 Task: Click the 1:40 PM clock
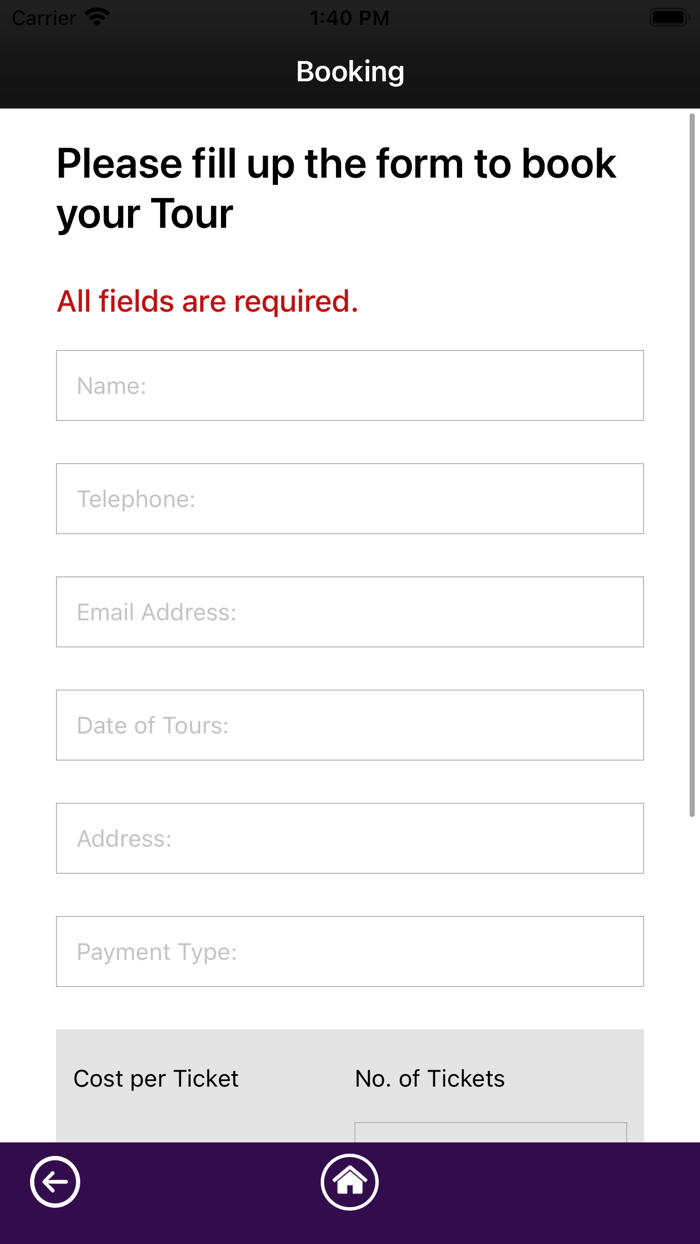click(x=350, y=18)
